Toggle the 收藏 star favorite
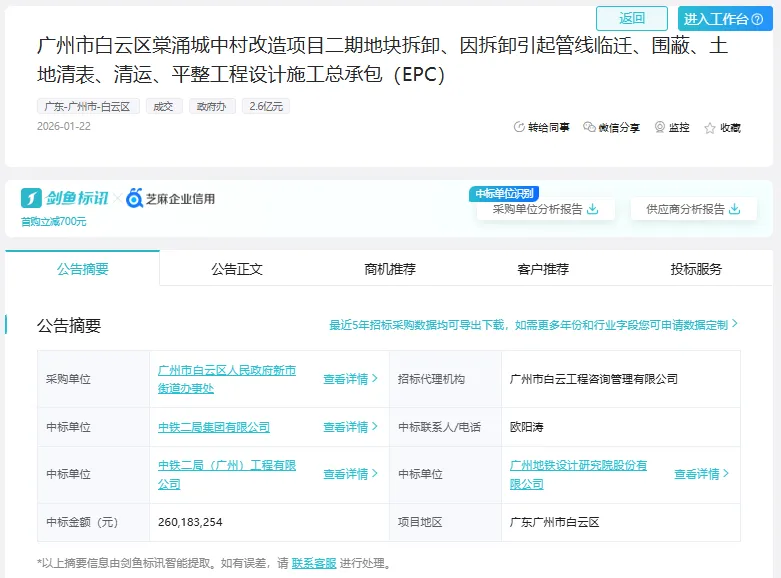Viewport: 781px width, 578px height. [710, 128]
